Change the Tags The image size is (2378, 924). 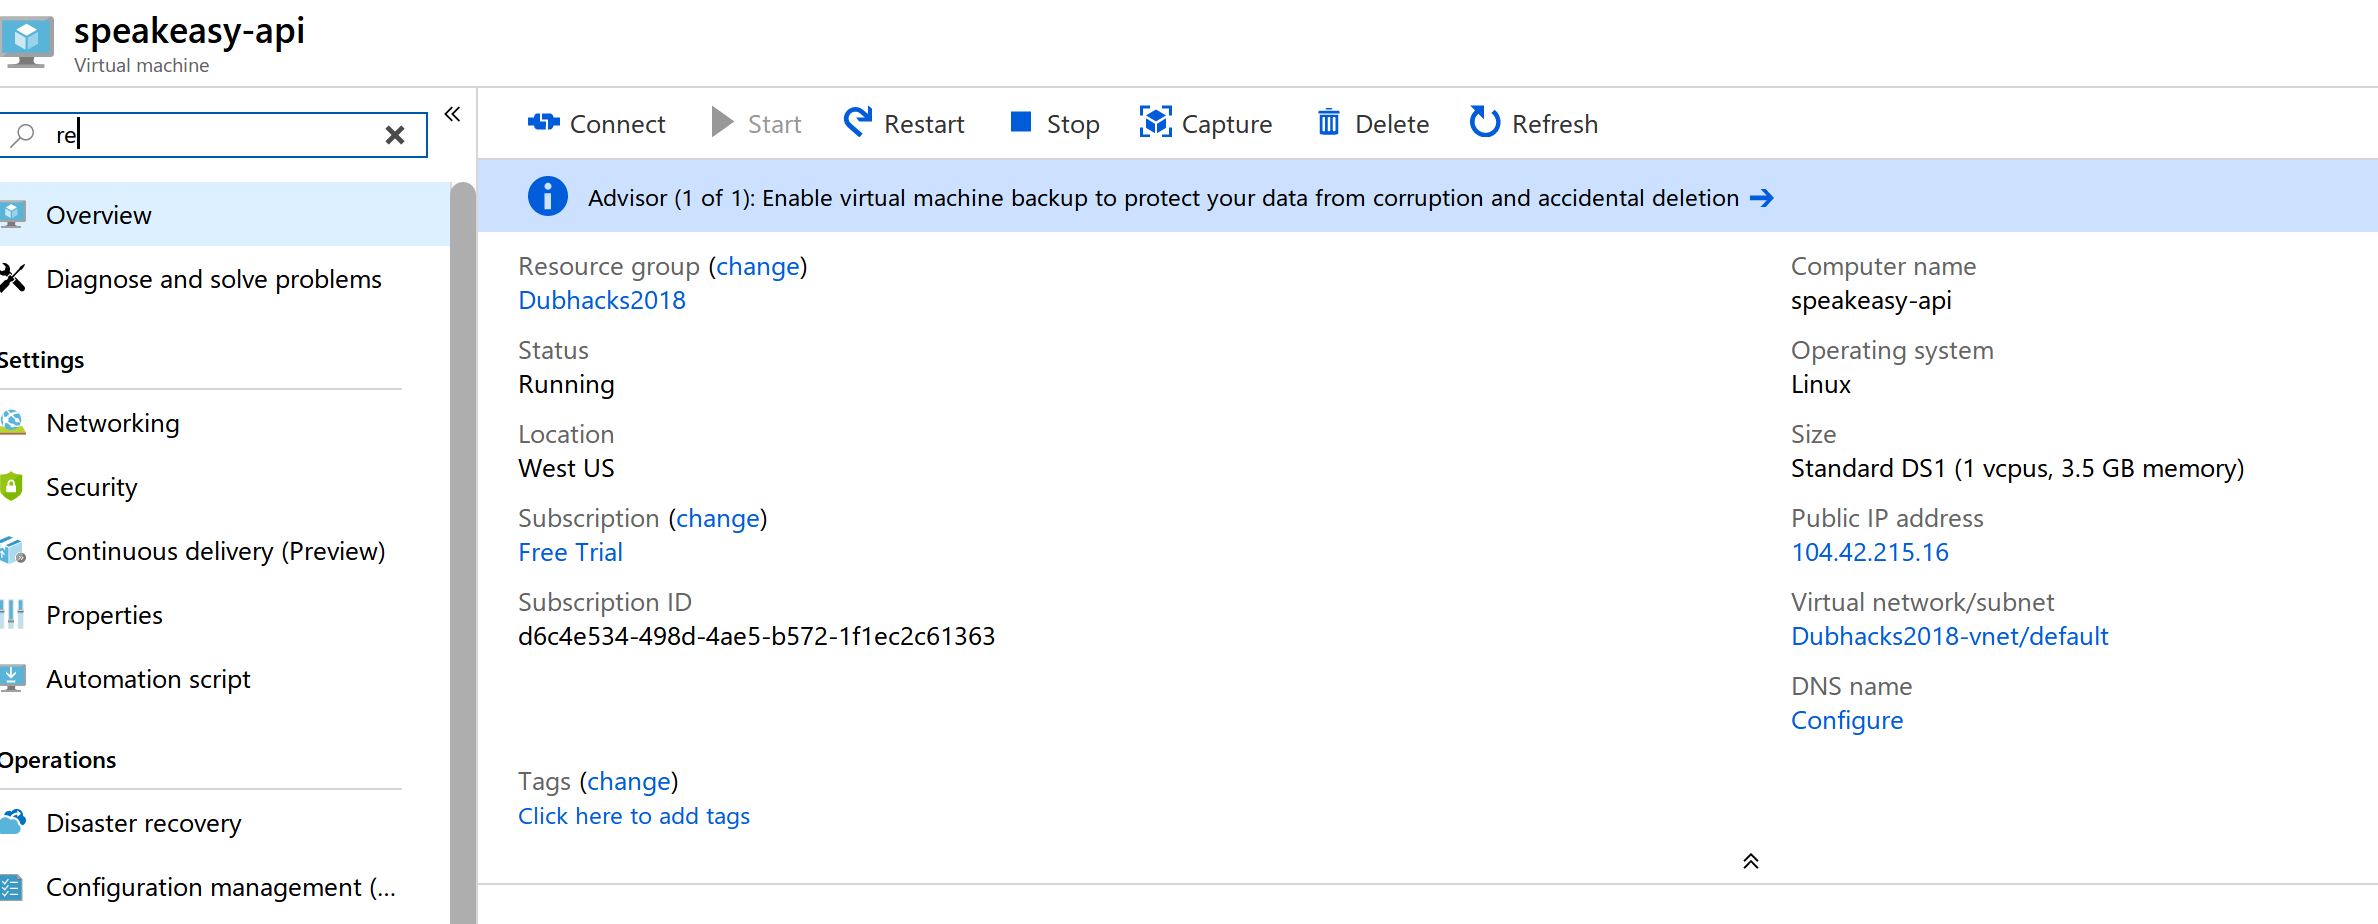pyautogui.click(x=629, y=782)
